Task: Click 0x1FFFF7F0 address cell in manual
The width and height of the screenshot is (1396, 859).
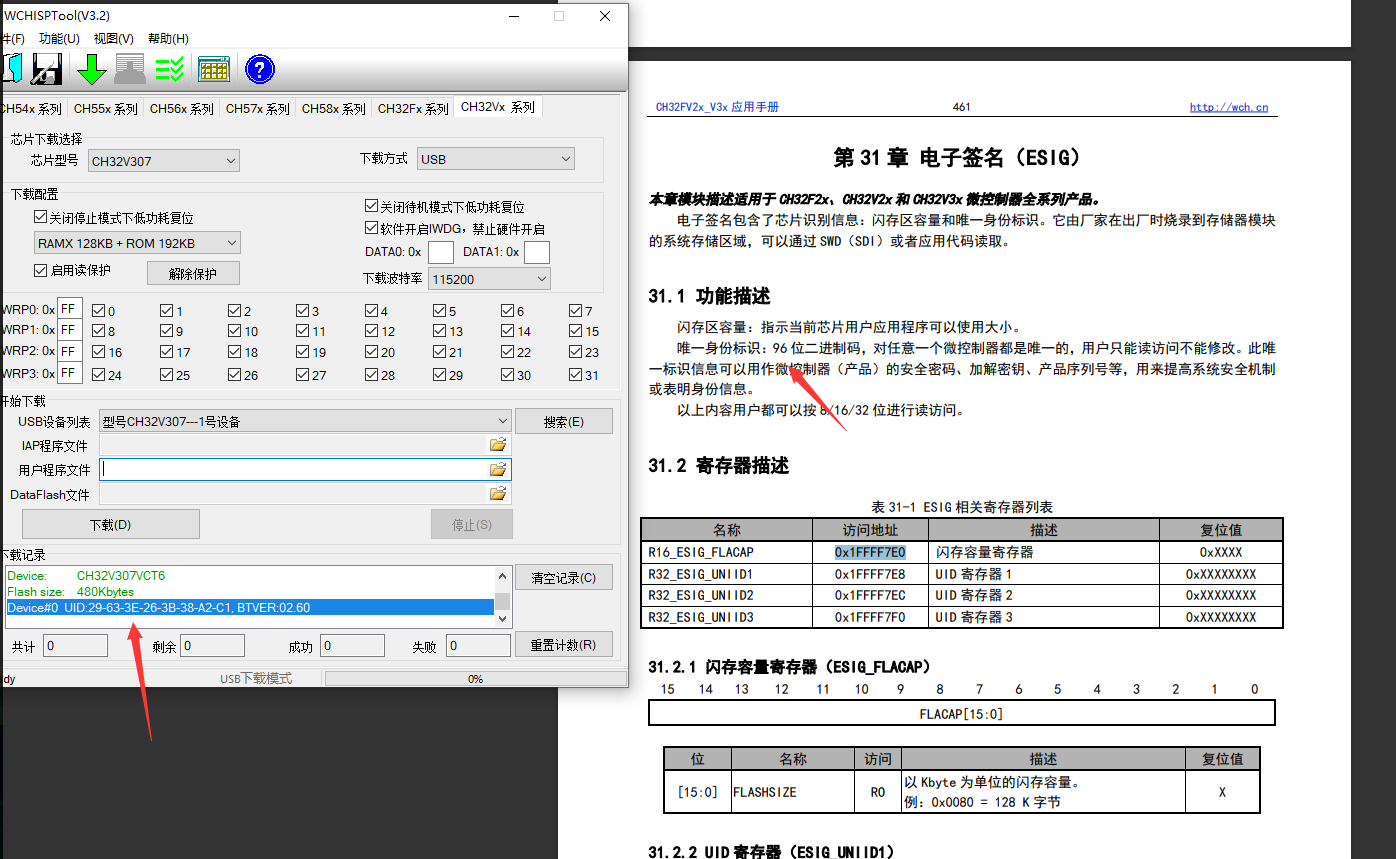Action: pyautogui.click(x=870, y=617)
